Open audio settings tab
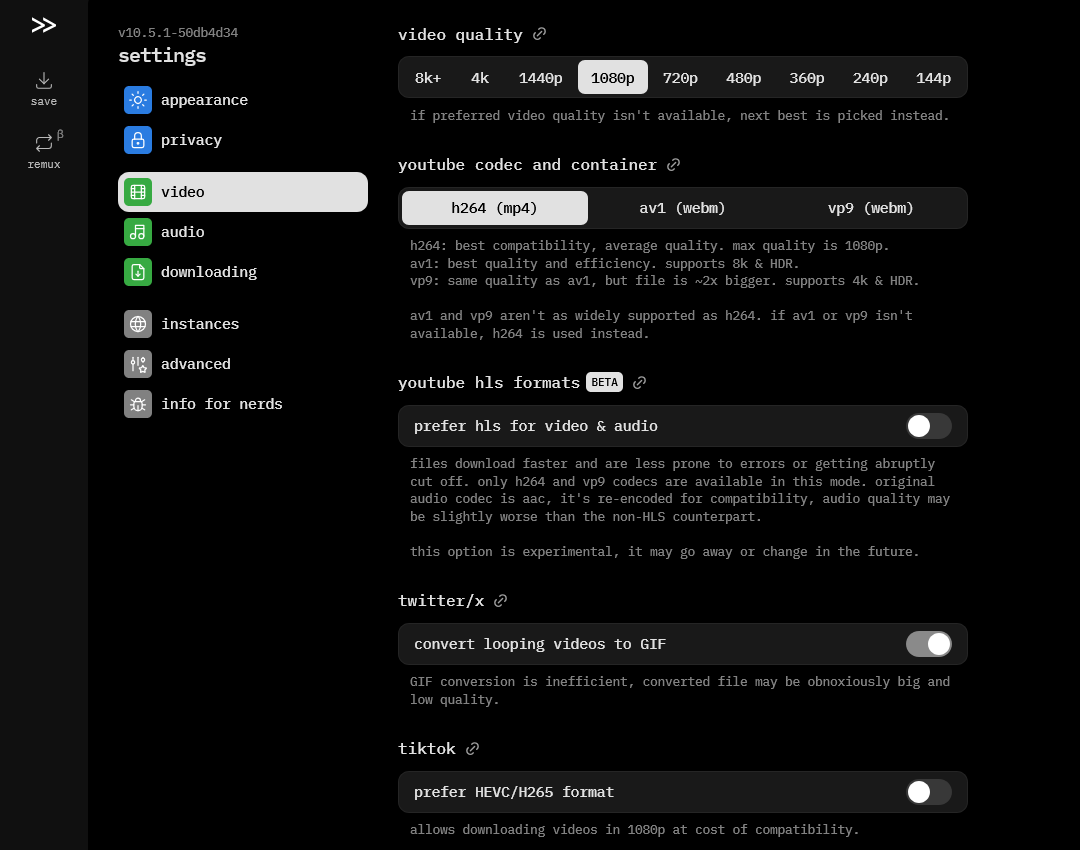 pyautogui.click(x=242, y=232)
